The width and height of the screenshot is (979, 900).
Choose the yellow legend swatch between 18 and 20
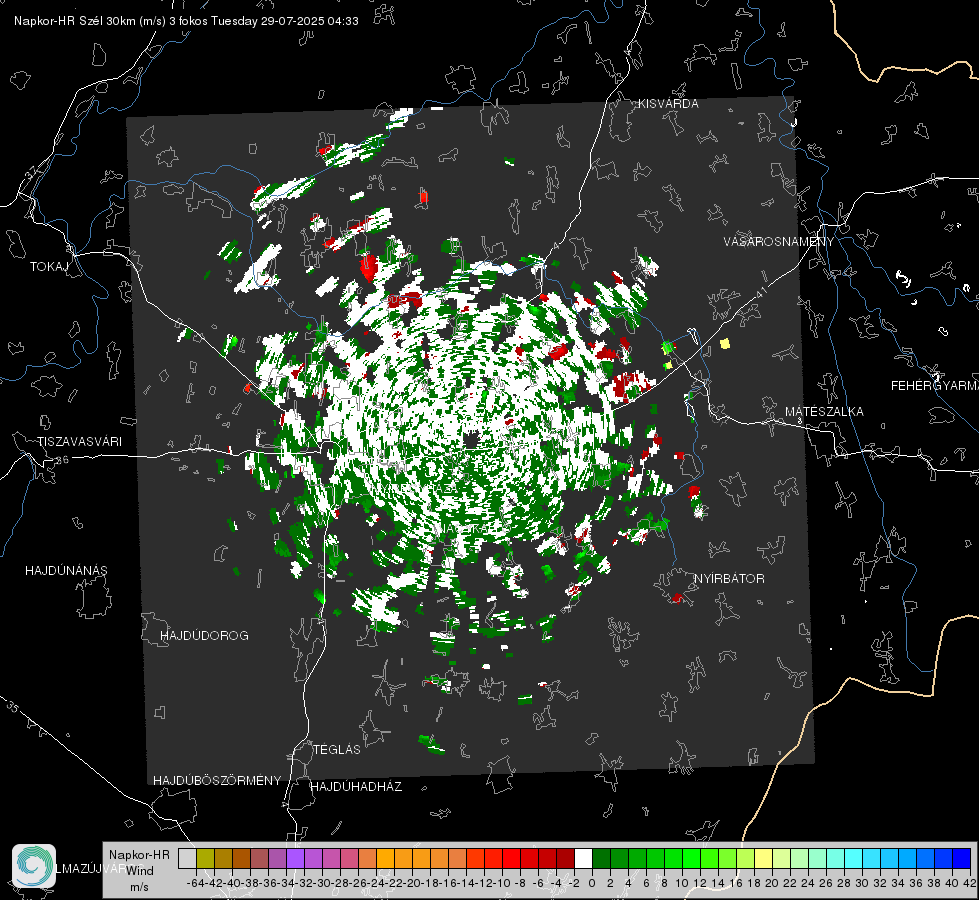764,858
